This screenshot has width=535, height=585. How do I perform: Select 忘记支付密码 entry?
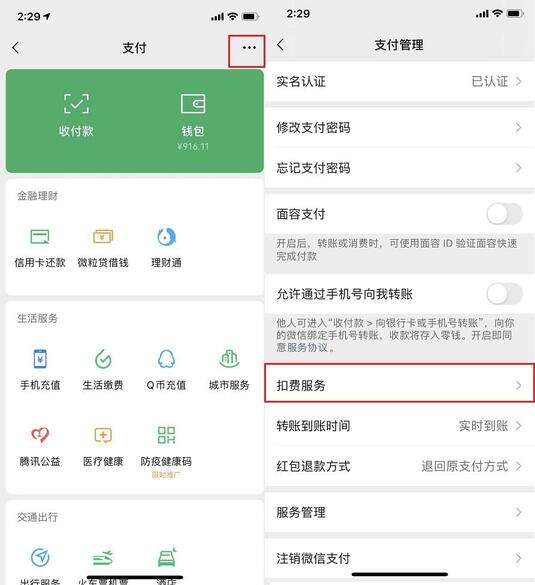pyautogui.click(x=400, y=168)
